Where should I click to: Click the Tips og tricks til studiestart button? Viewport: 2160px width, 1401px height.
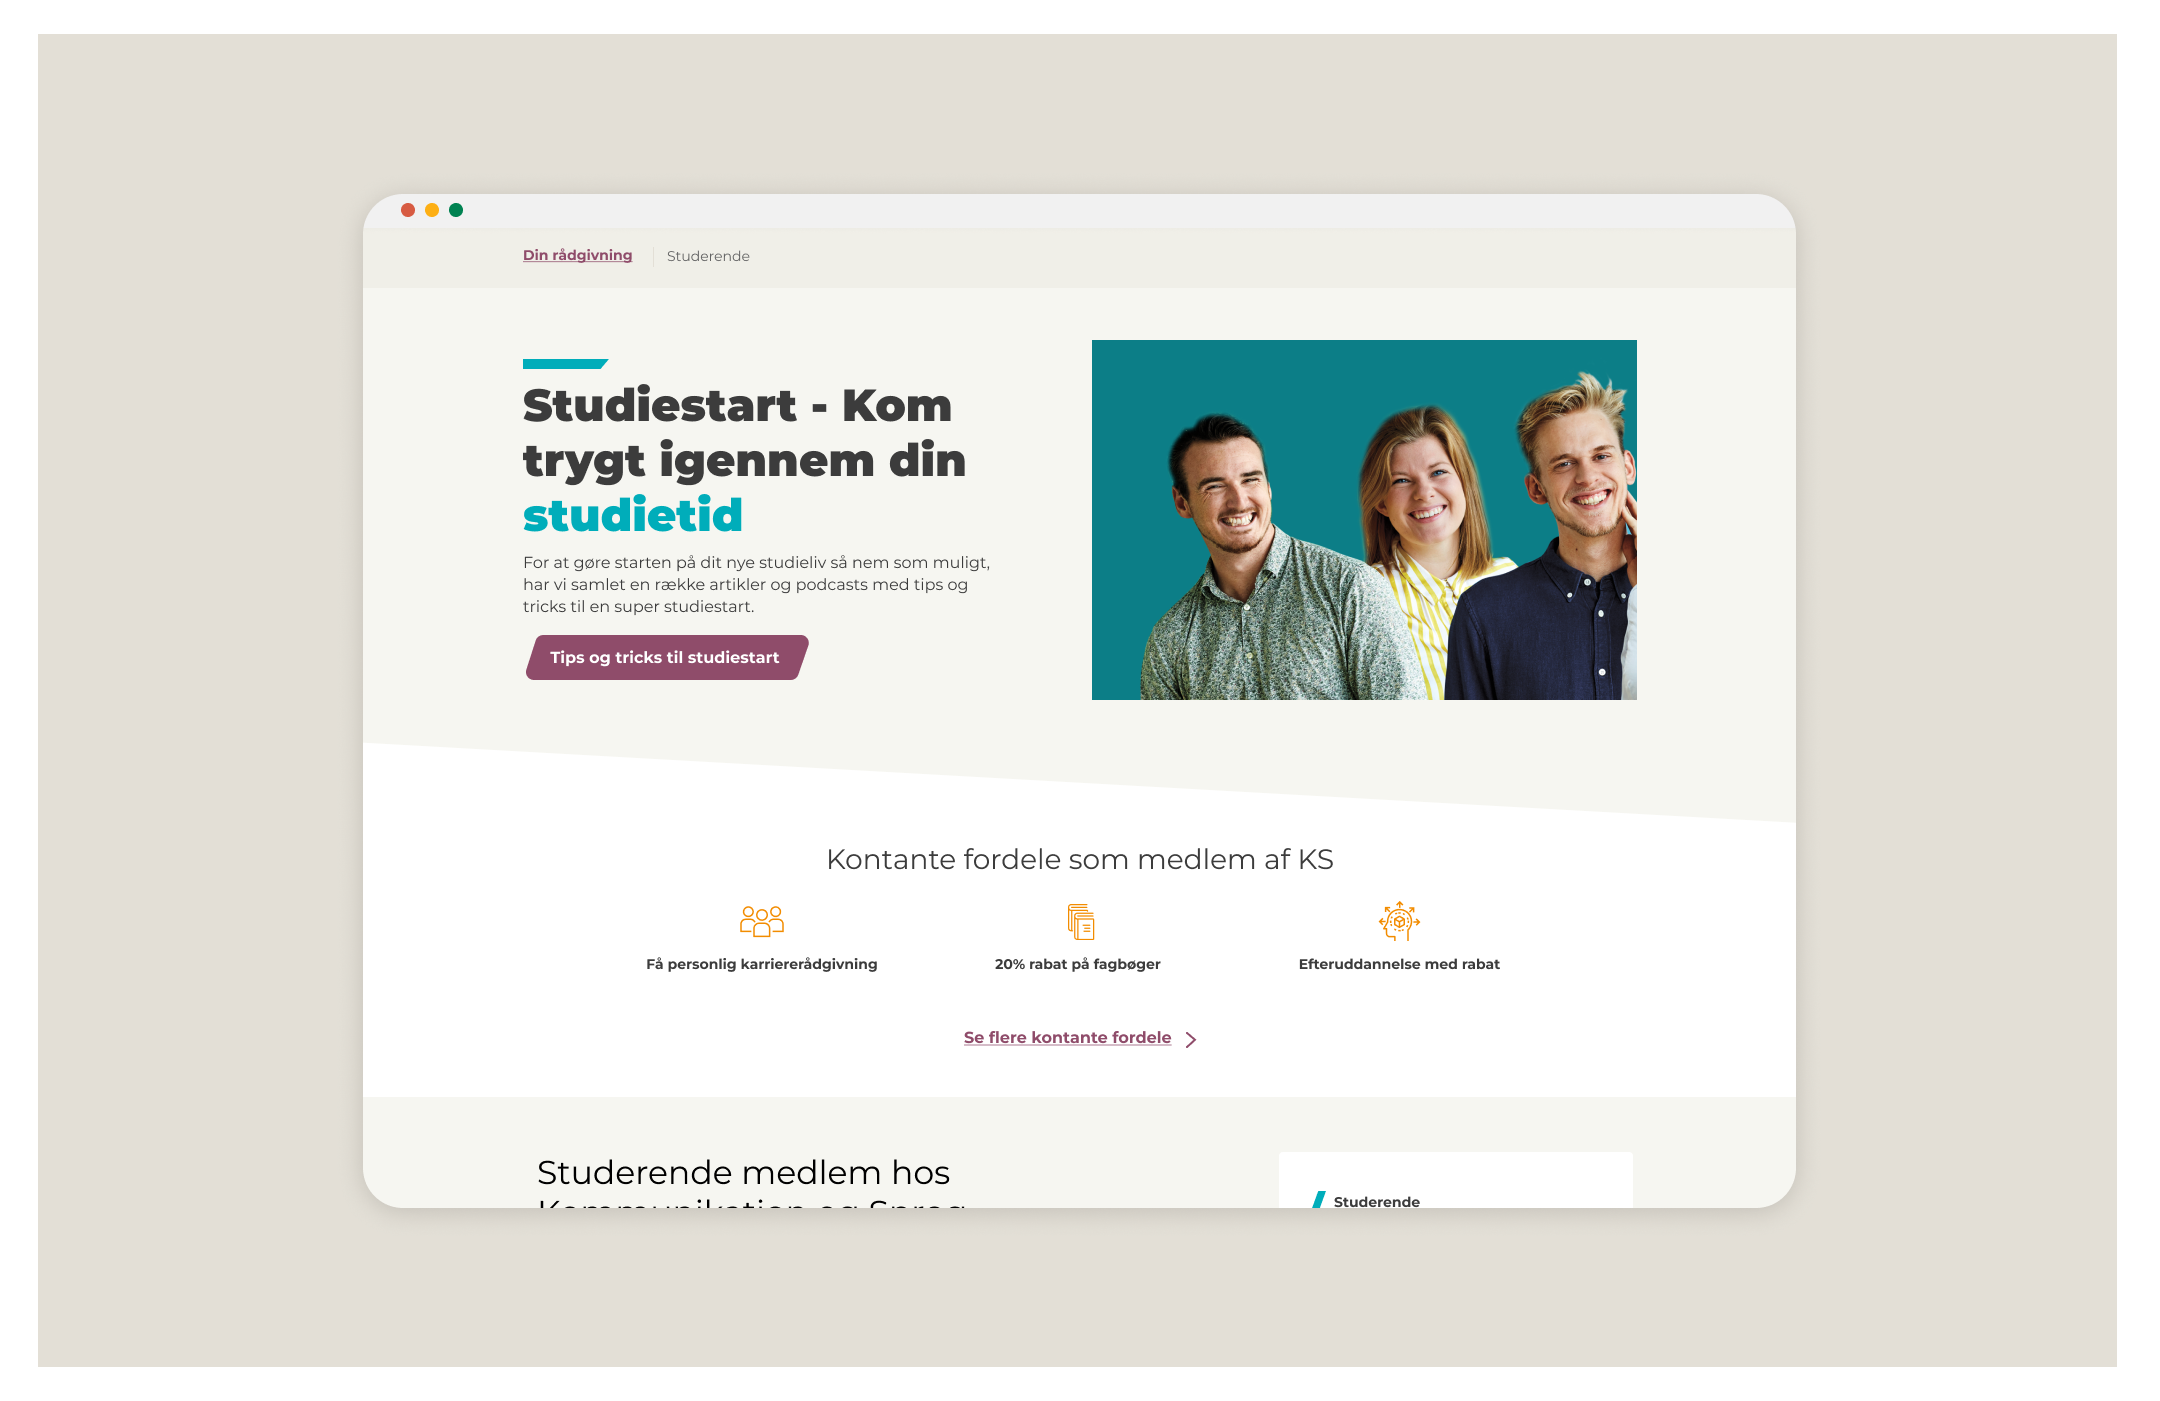tap(666, 657)
